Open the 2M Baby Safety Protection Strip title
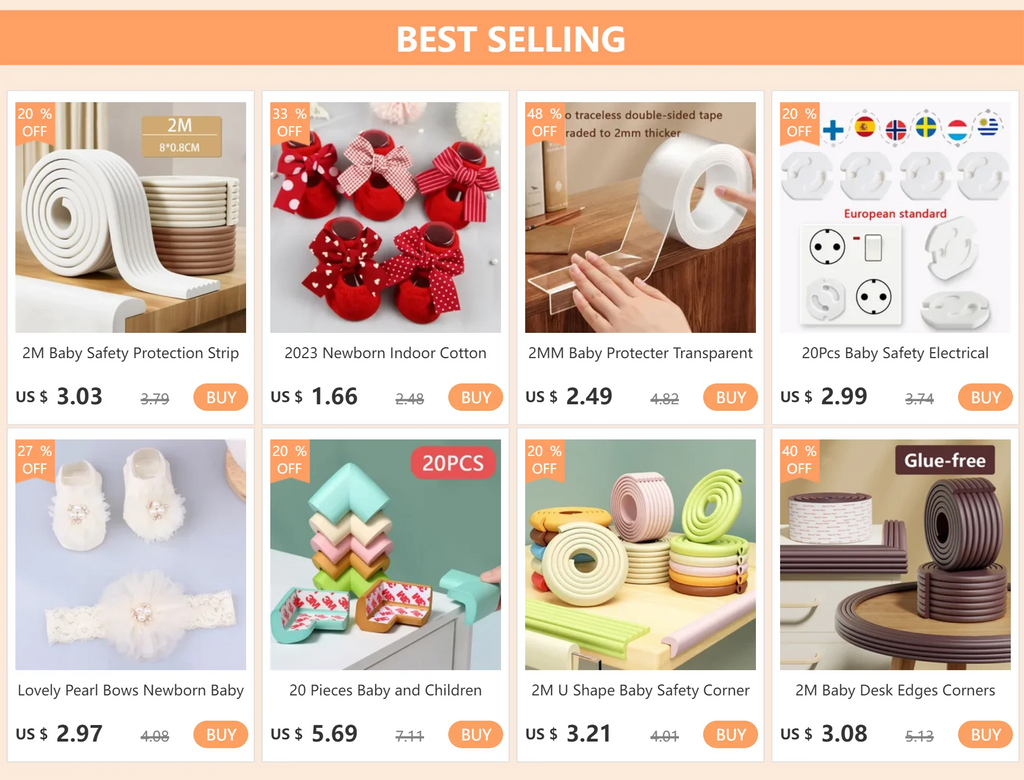This screenshot has width=1024, height=780. [130, 353]
